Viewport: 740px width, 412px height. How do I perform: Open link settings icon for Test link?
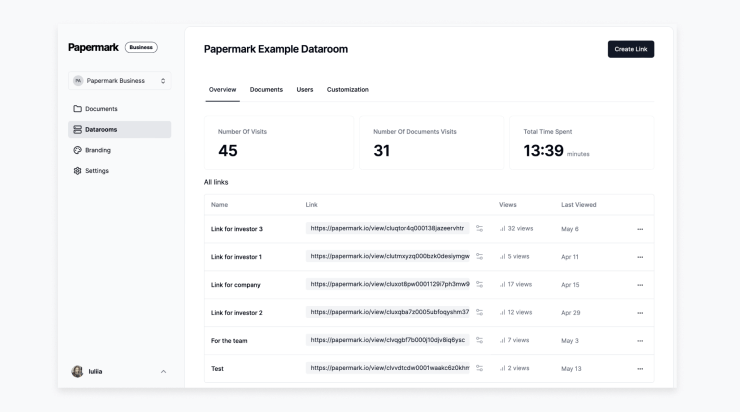point(479,368)
